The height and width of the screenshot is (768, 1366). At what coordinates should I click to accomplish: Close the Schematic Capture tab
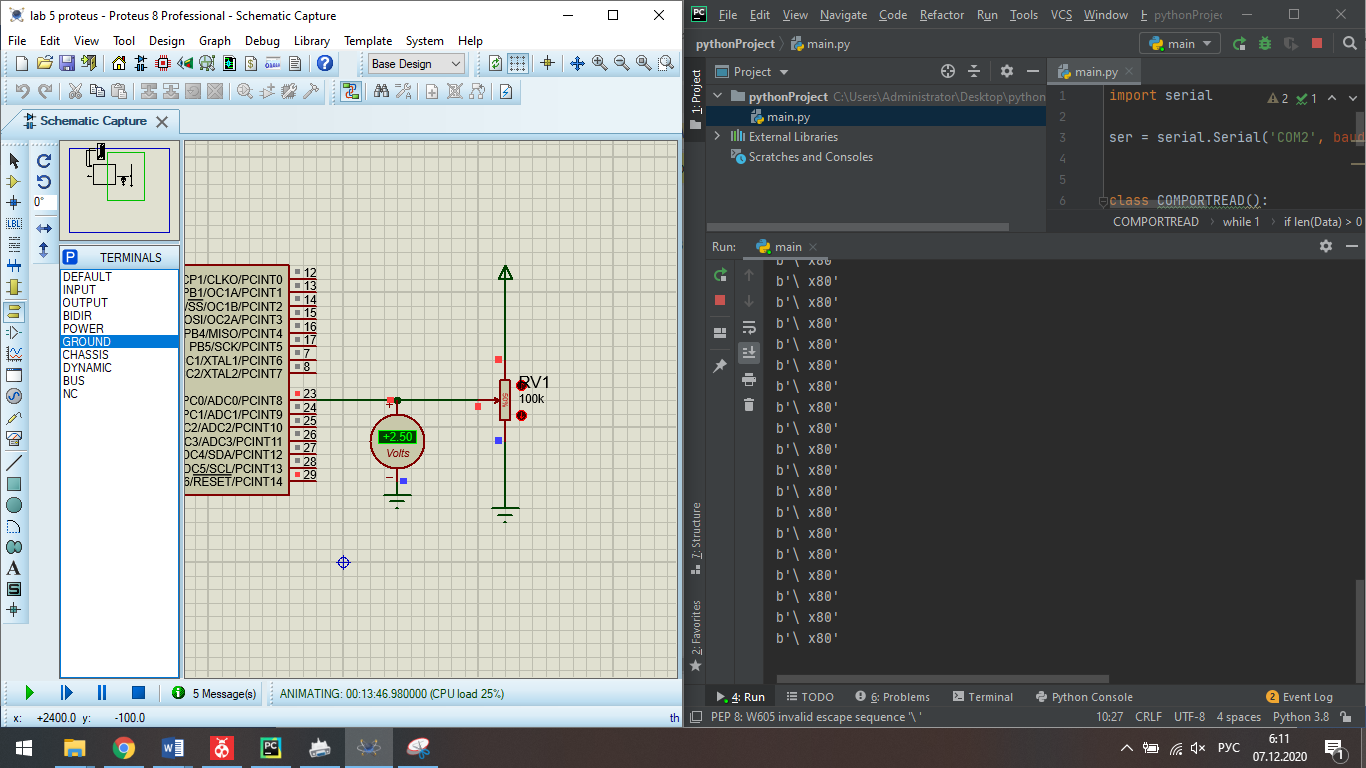pyautogui.click(x=164, y=121)
